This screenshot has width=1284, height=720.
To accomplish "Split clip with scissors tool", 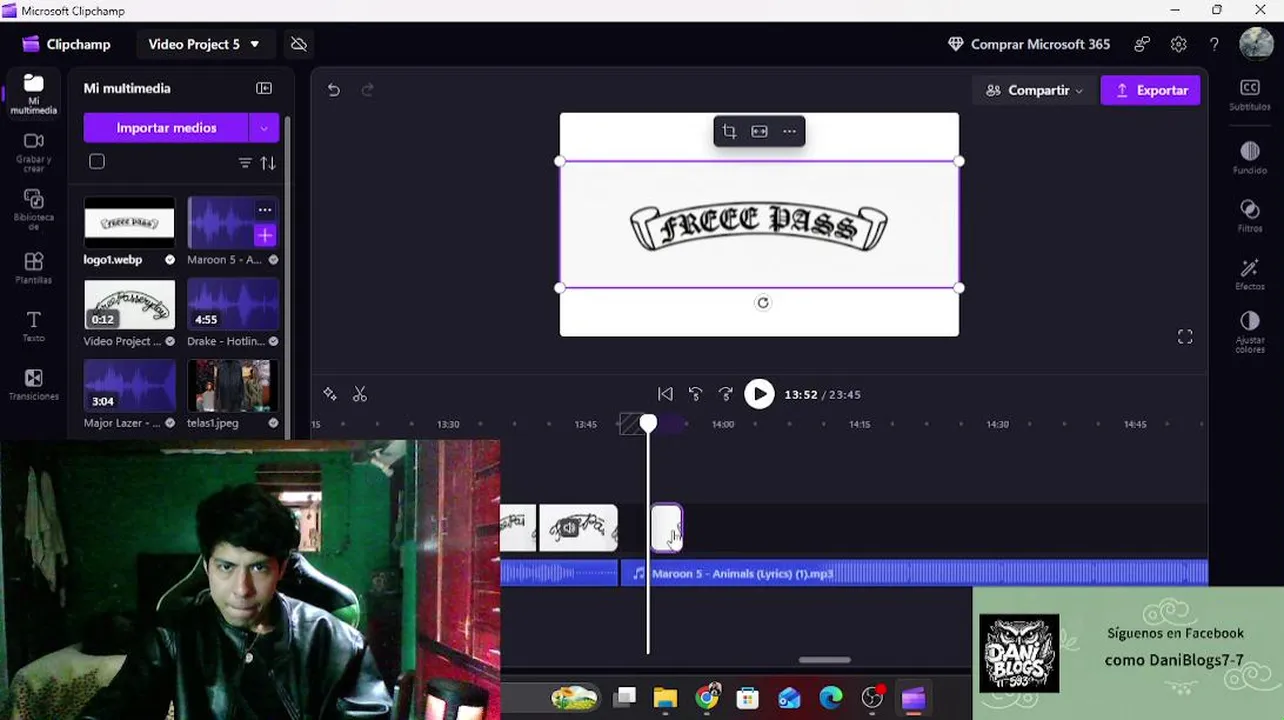I will (x=360, y=394).
